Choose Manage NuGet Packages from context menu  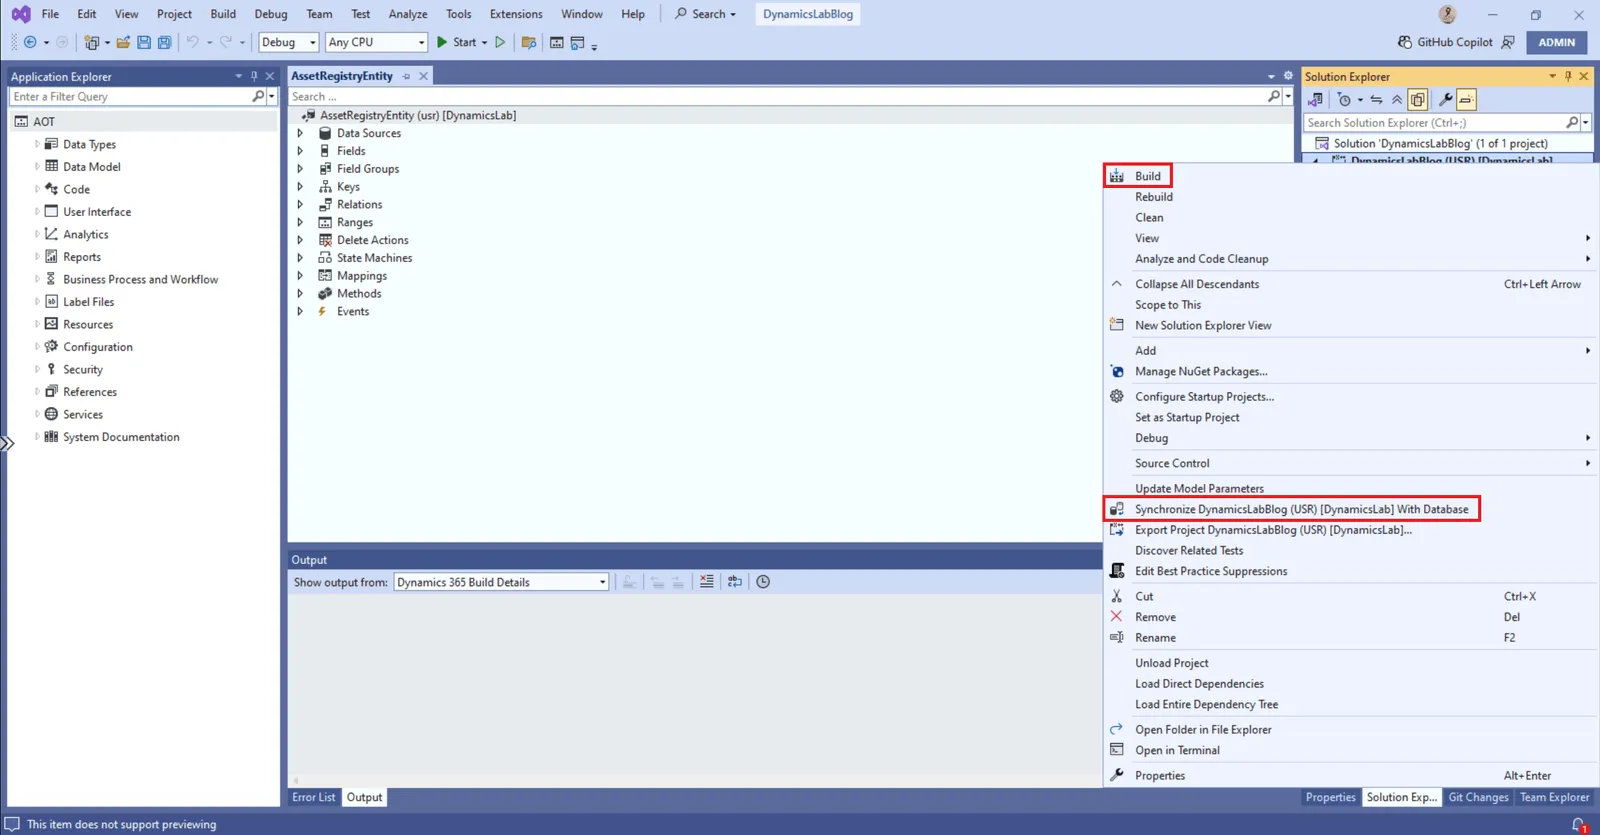(x=1201, y=371)
